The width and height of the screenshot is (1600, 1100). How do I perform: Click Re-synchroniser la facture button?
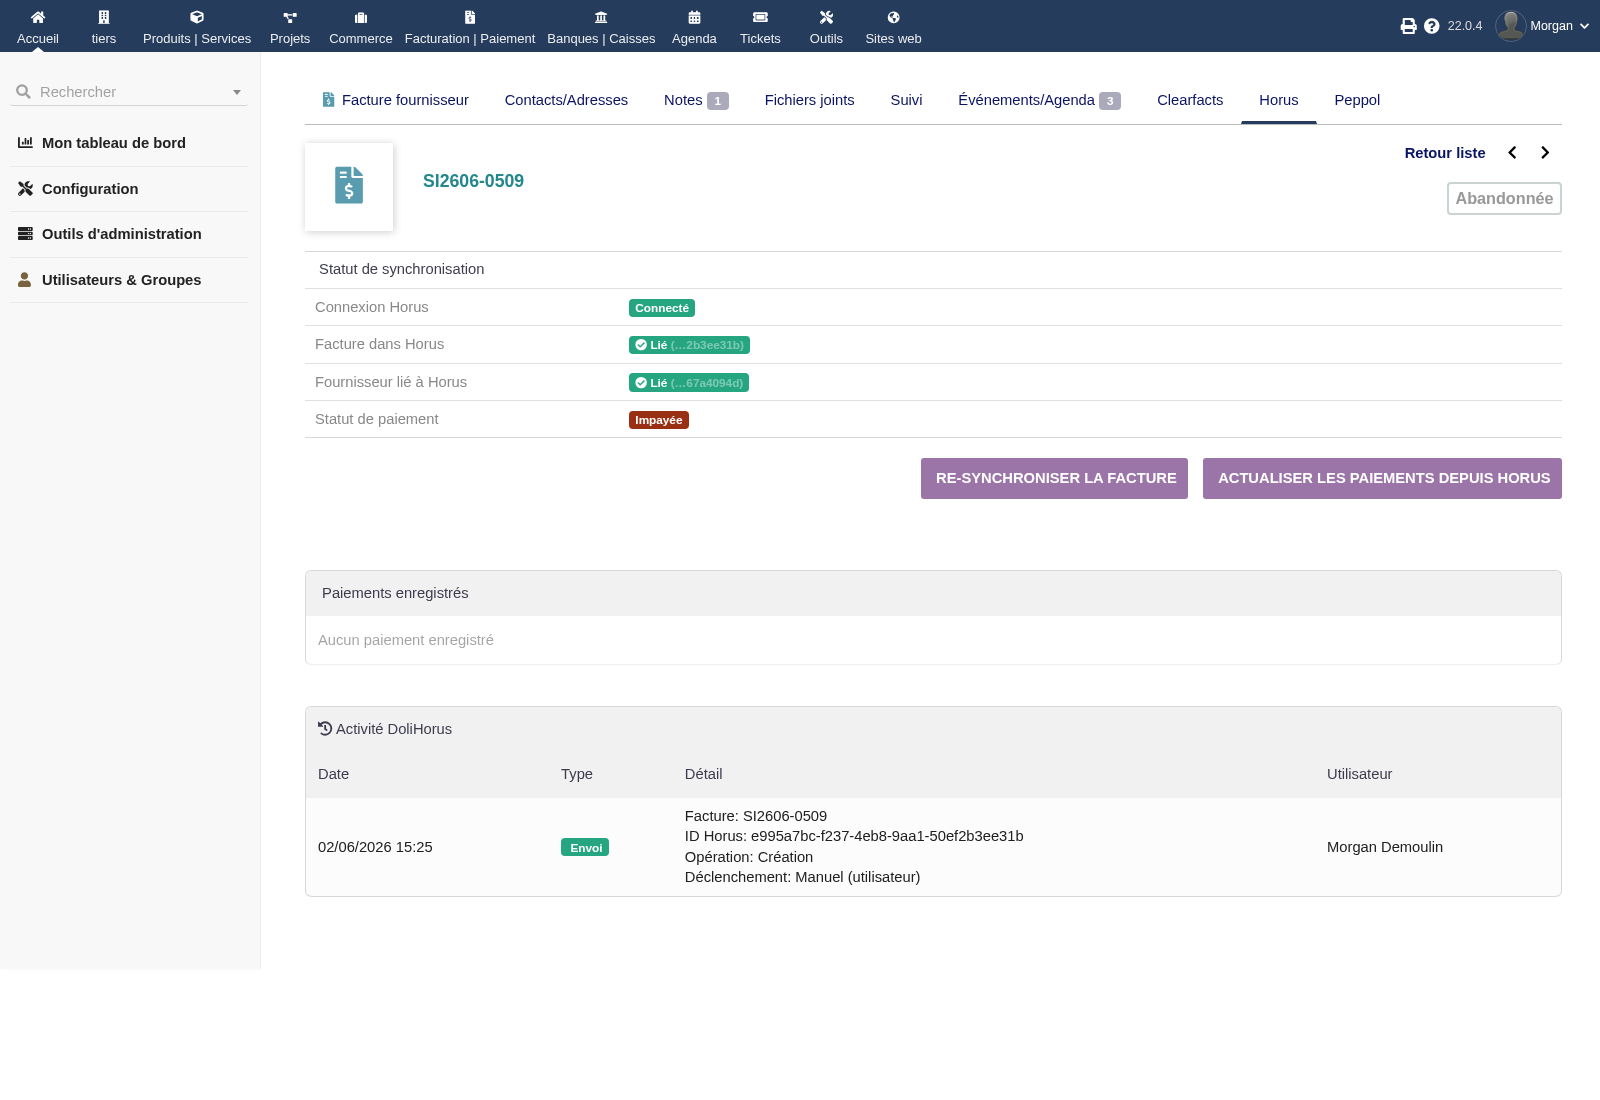point(1054,478)
